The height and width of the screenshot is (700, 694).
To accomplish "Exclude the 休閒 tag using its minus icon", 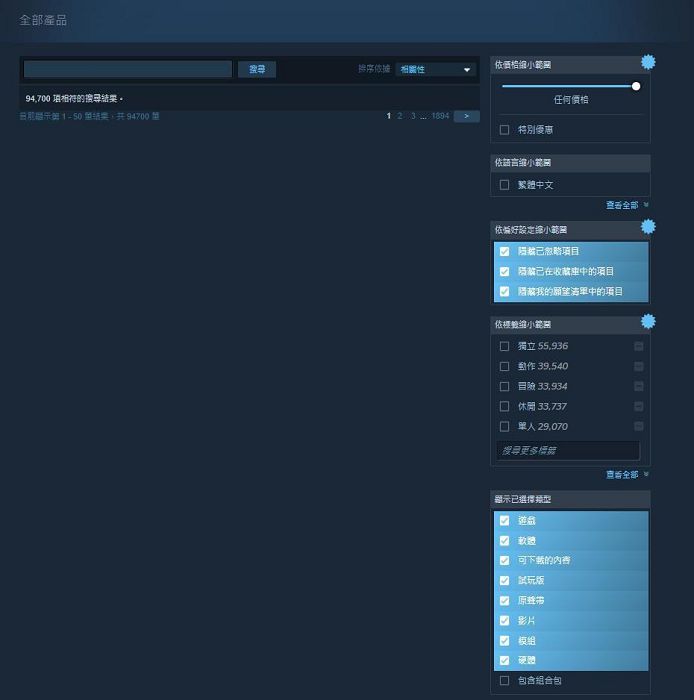I will tap(639, 406).
